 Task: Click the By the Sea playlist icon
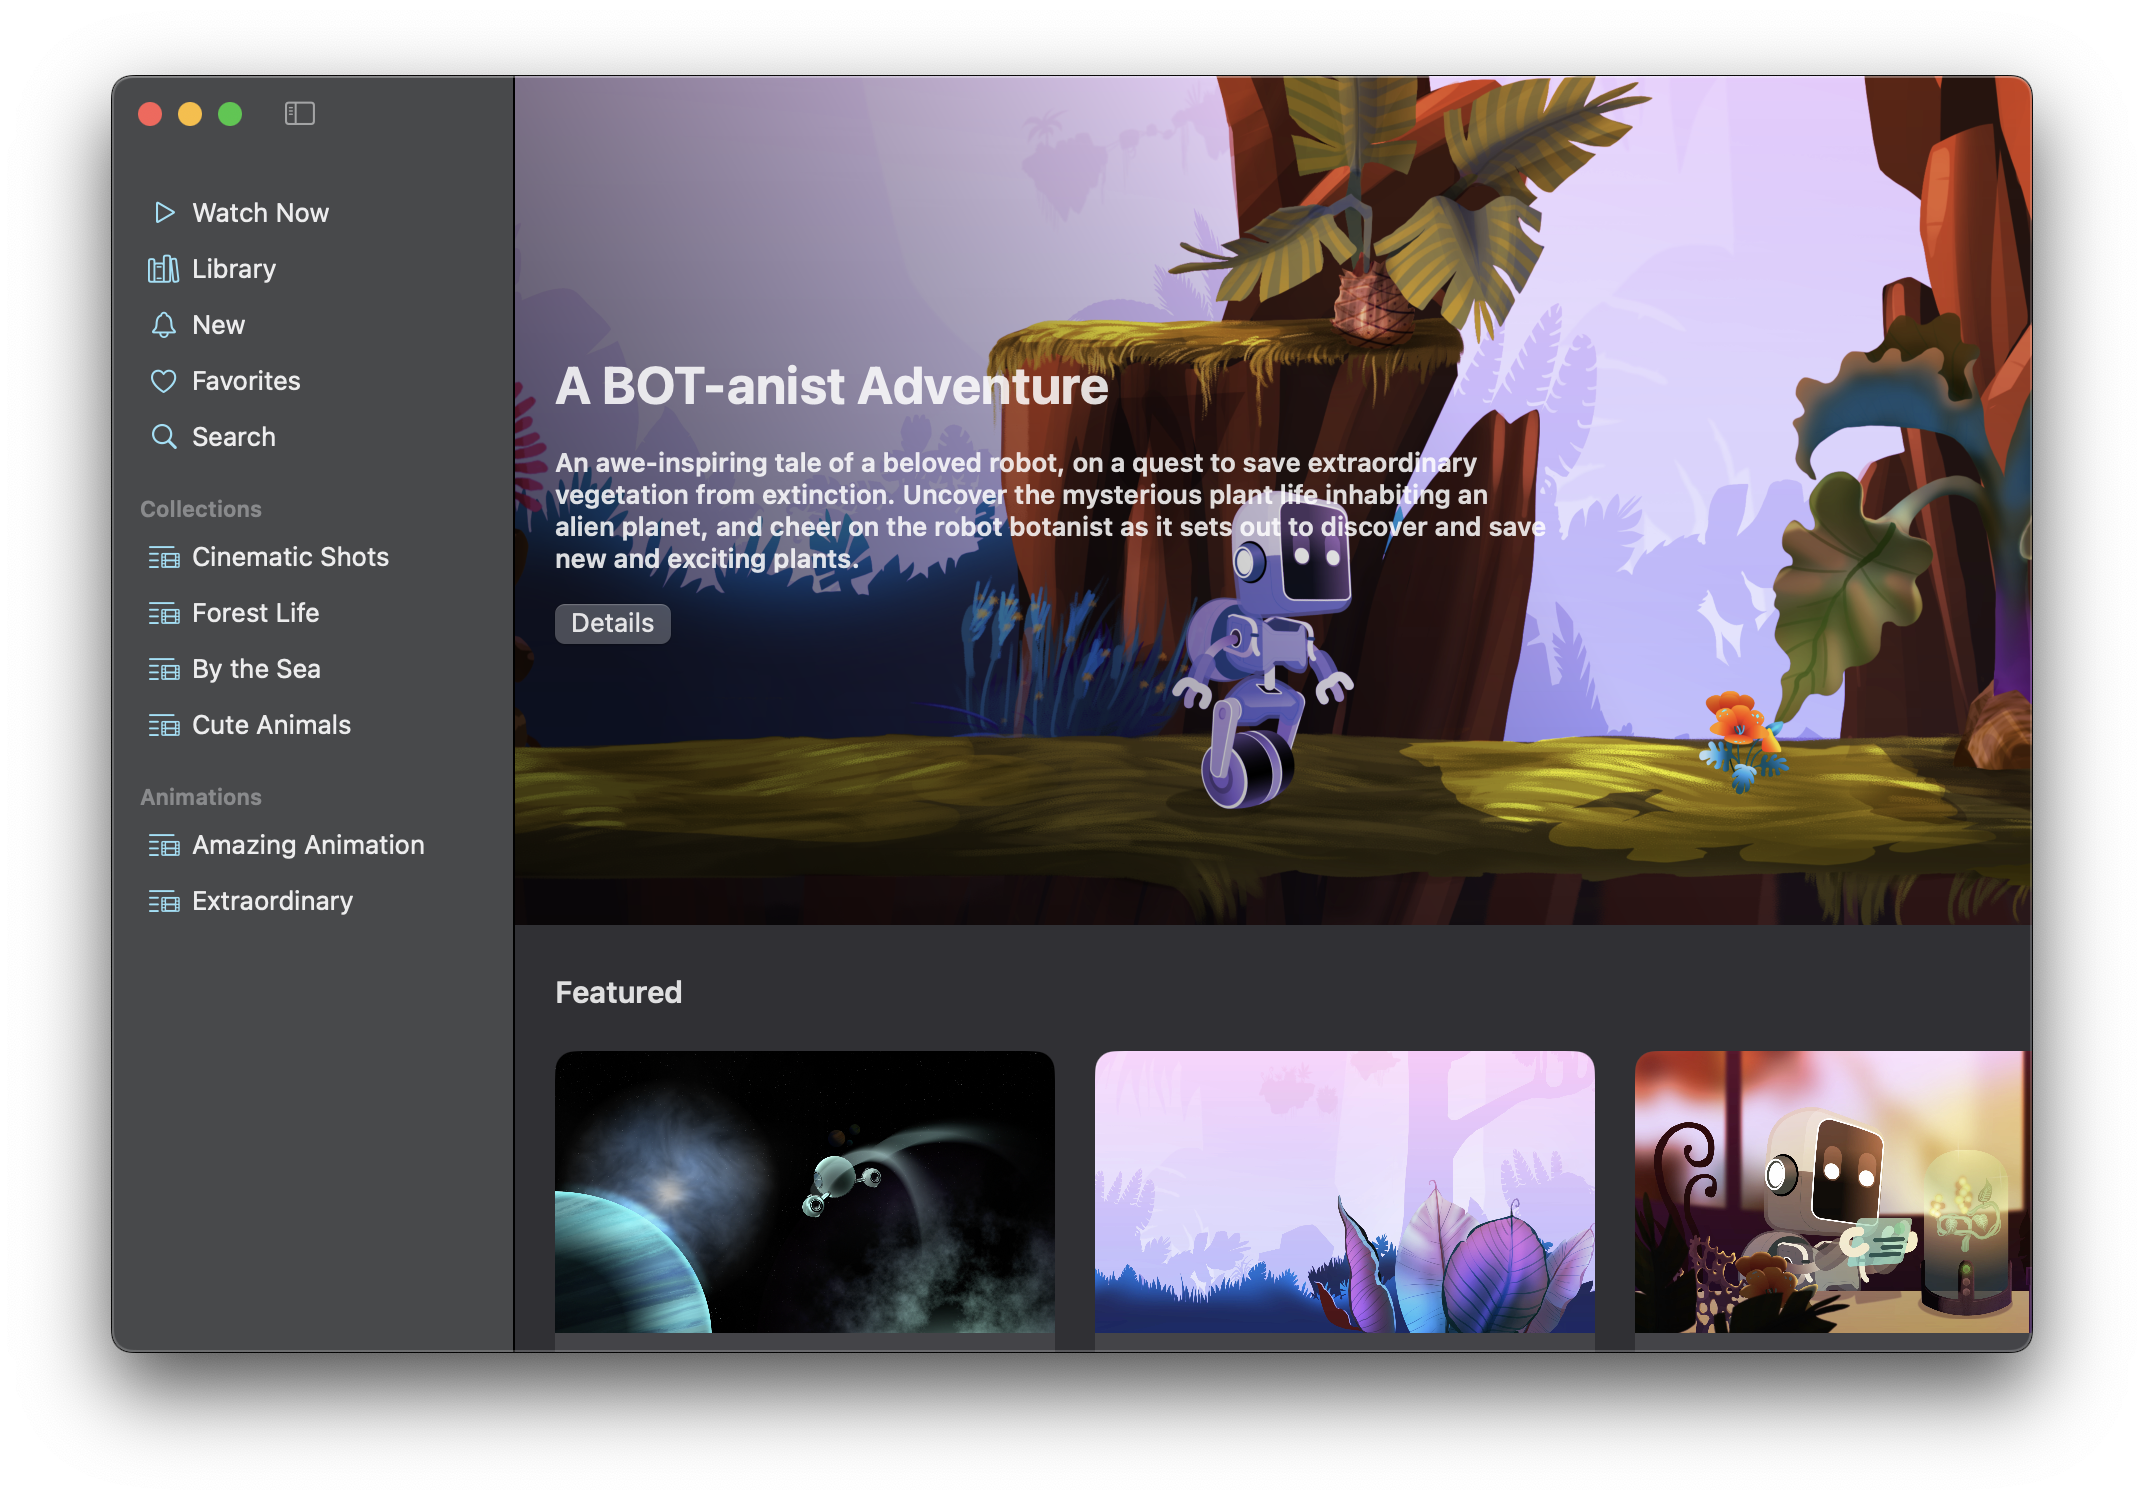coord(164,670)
